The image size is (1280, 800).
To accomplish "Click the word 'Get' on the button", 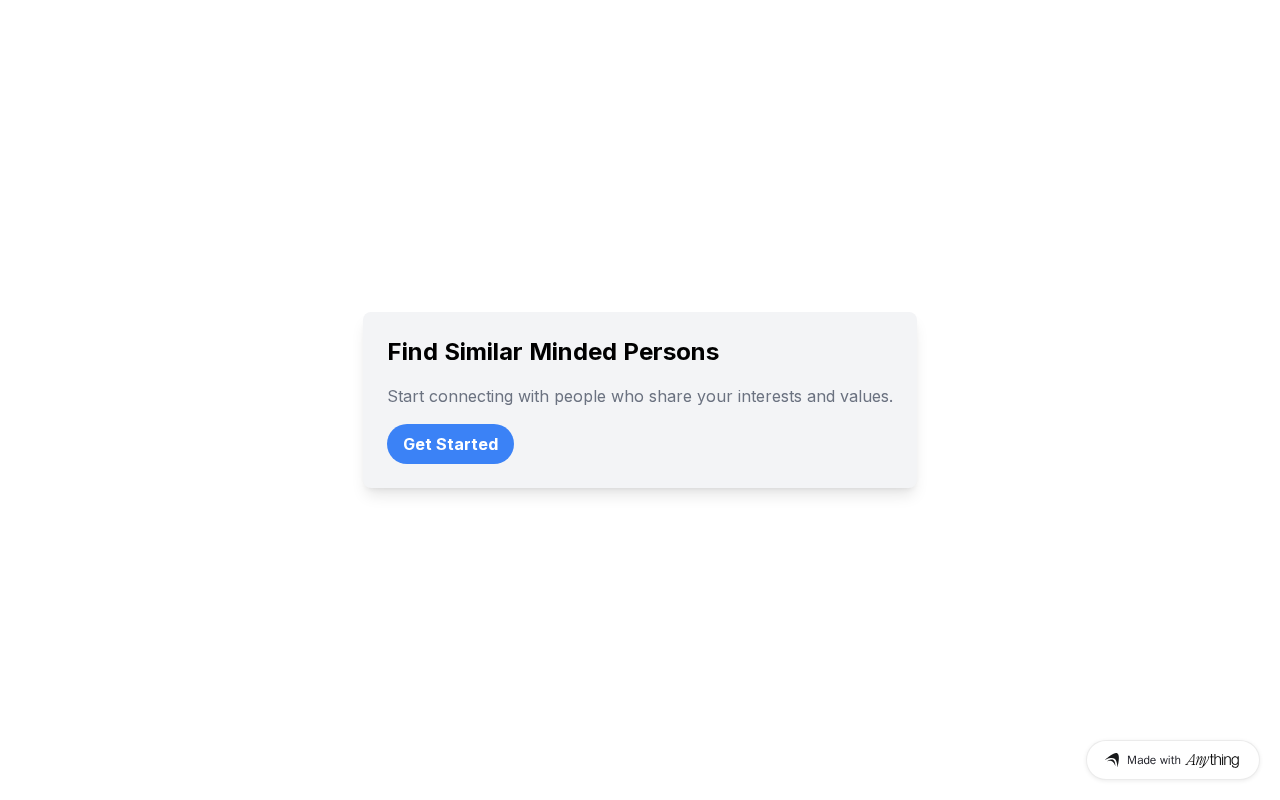I will click(418, 444).
